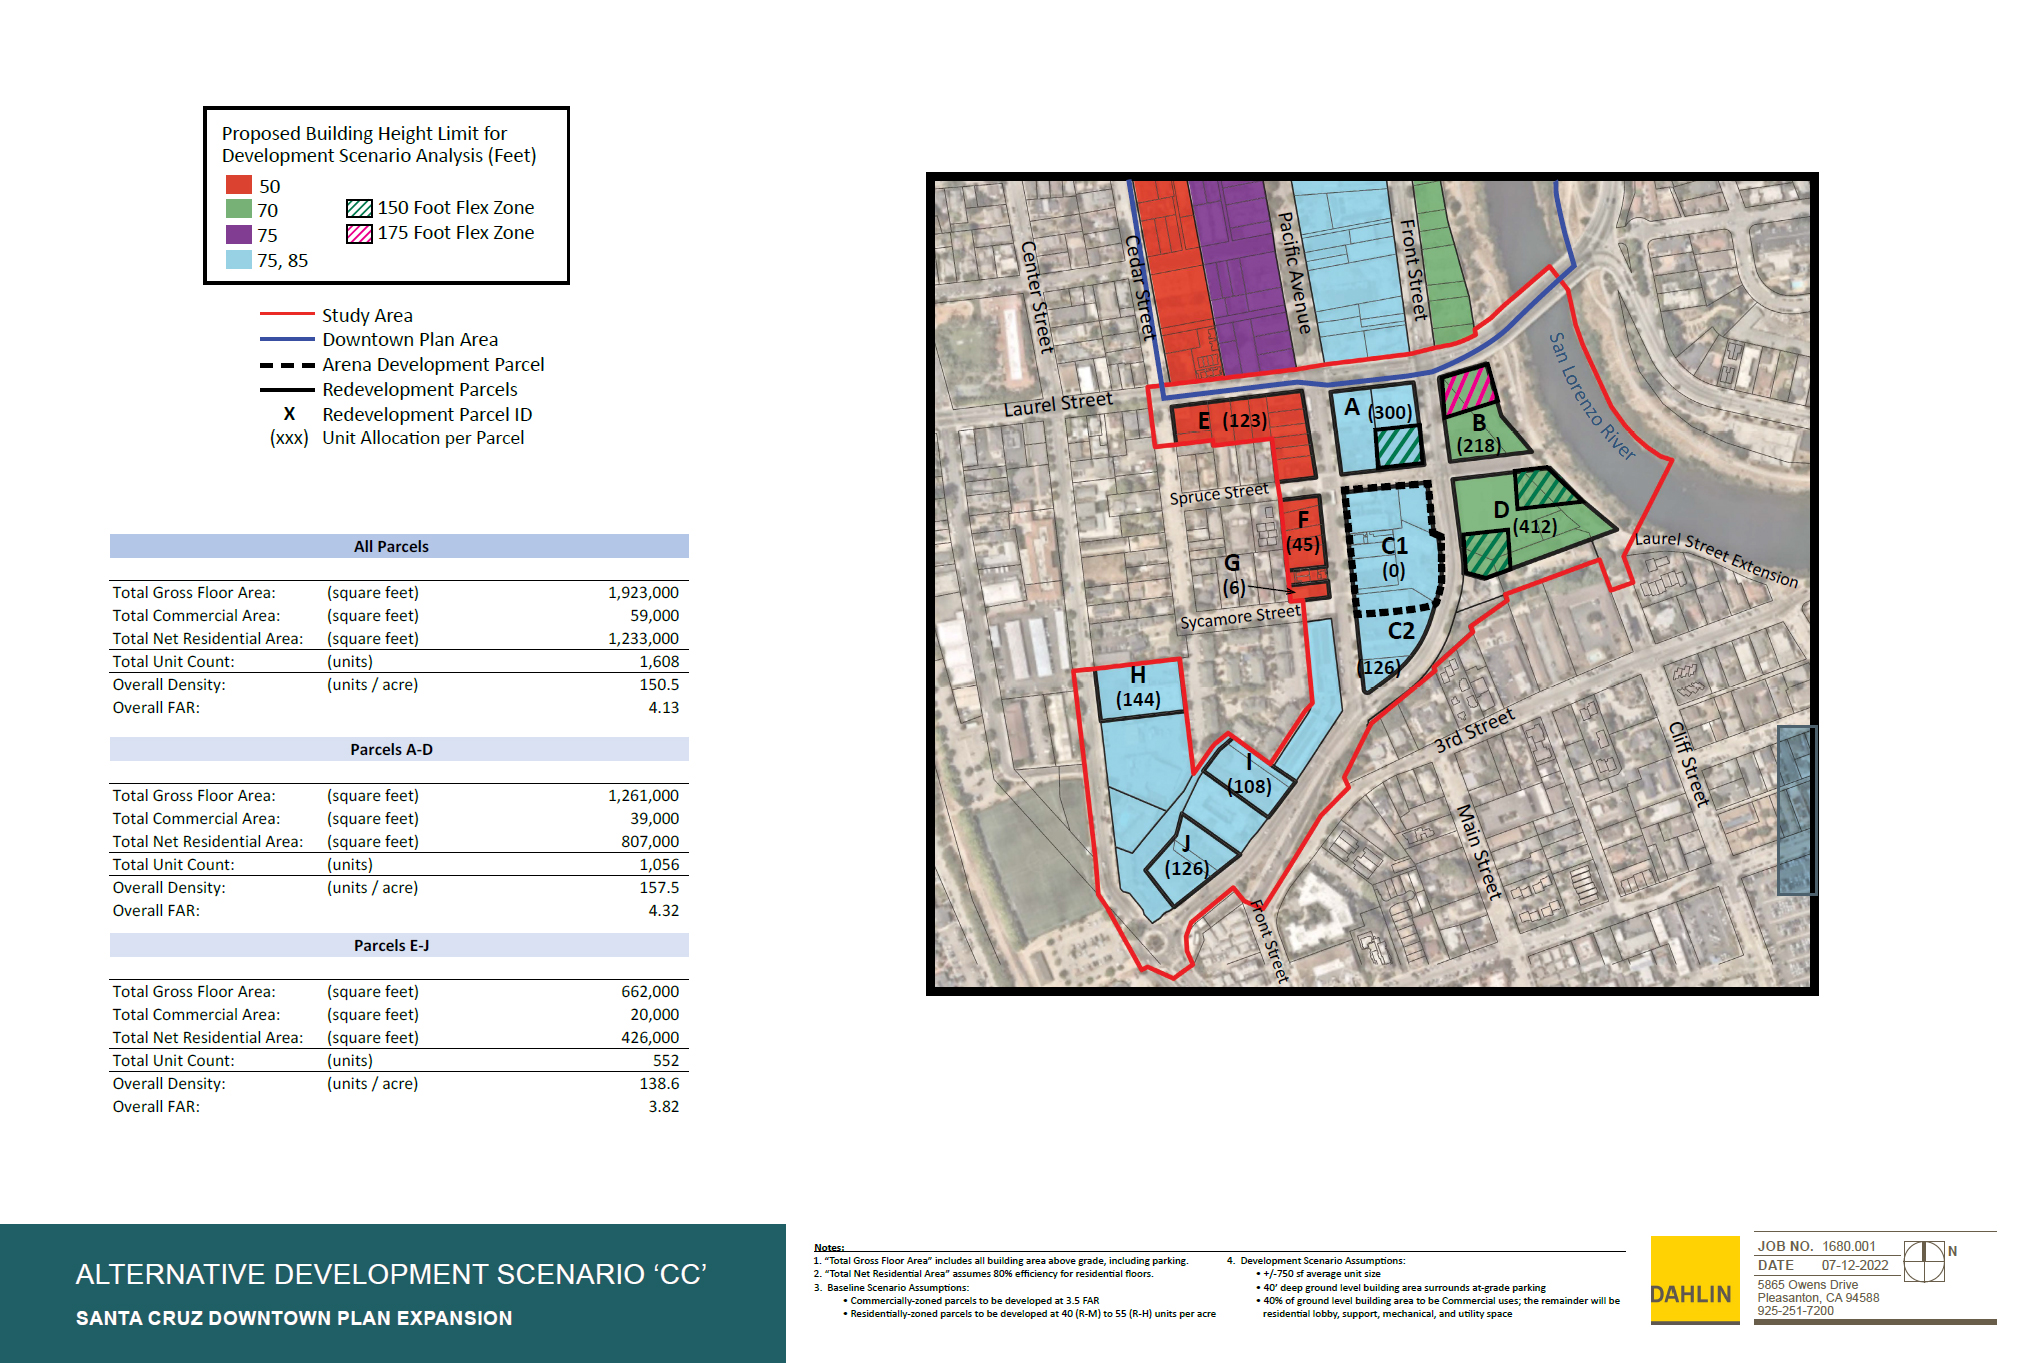Viewport: 2028px width, 1363px height.
Task: Click the 175 Foot Flex Zone hatch icon
Action: click(359, 233)
